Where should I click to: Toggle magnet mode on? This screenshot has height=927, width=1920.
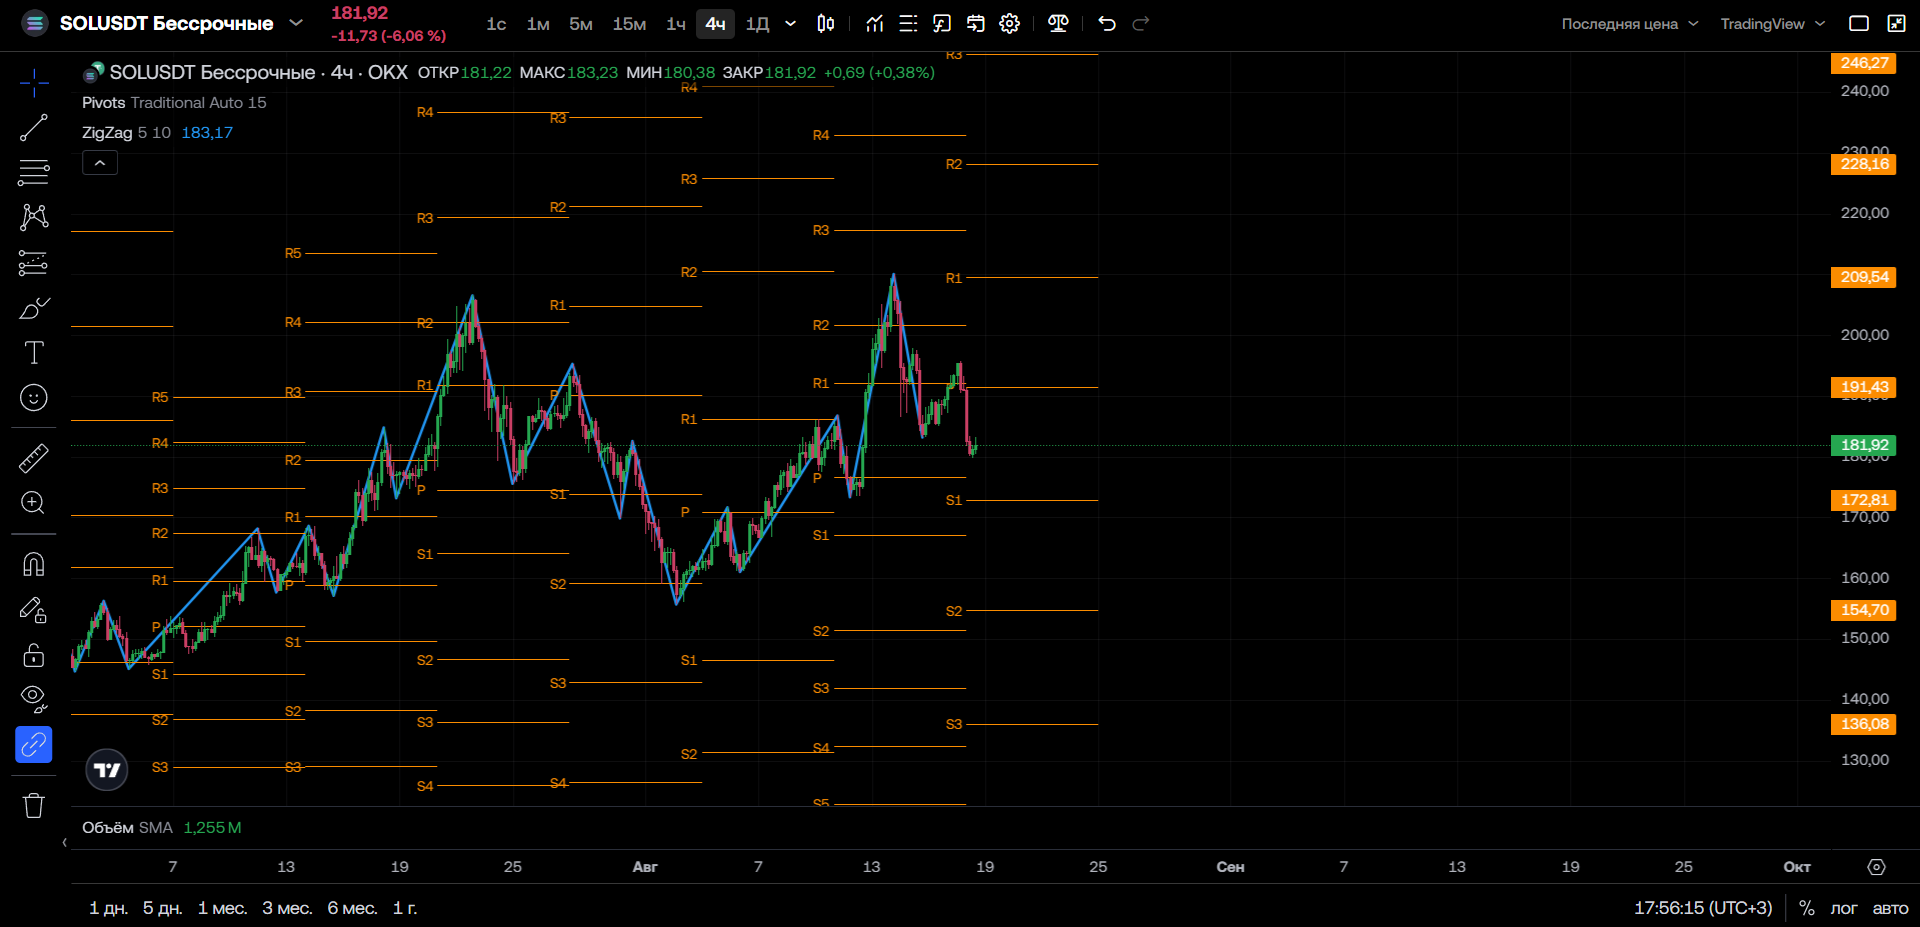pyautogui.click(x=34, y=565)
